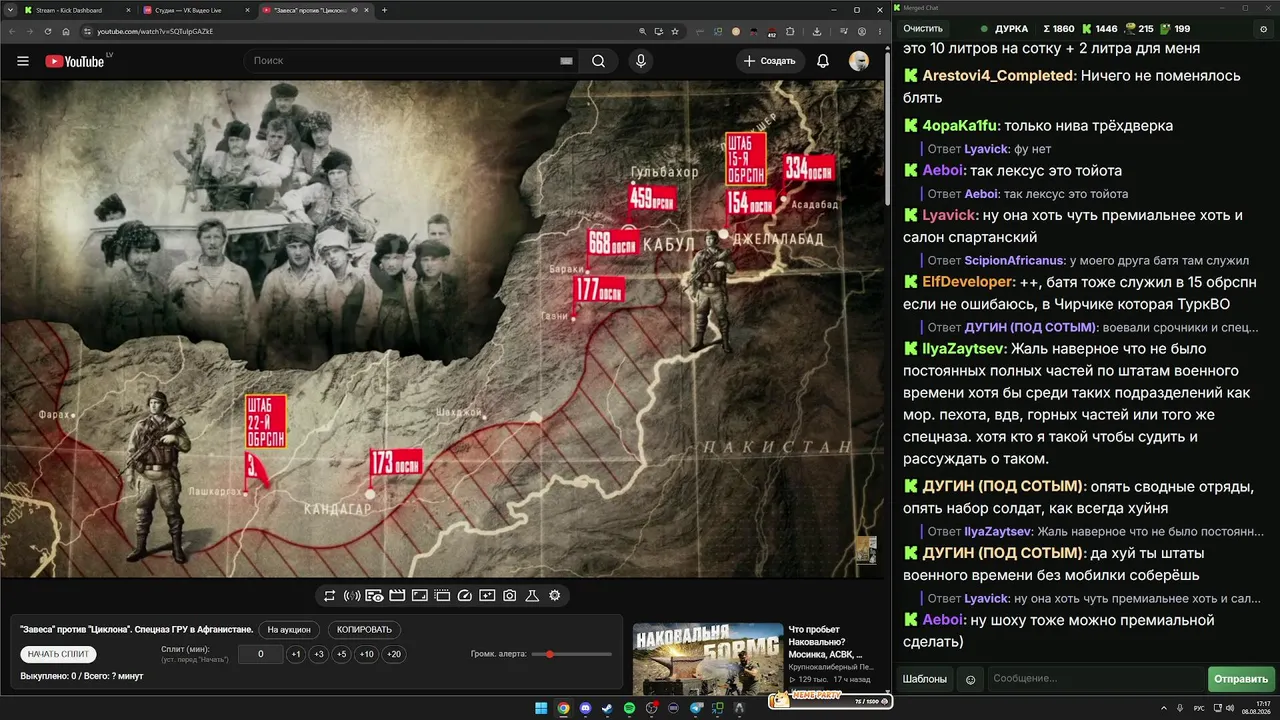Screen dimensions: 1280x720
Task: Switch to the Stream - Kick Dashboard tab
Action: pos(76,10)
